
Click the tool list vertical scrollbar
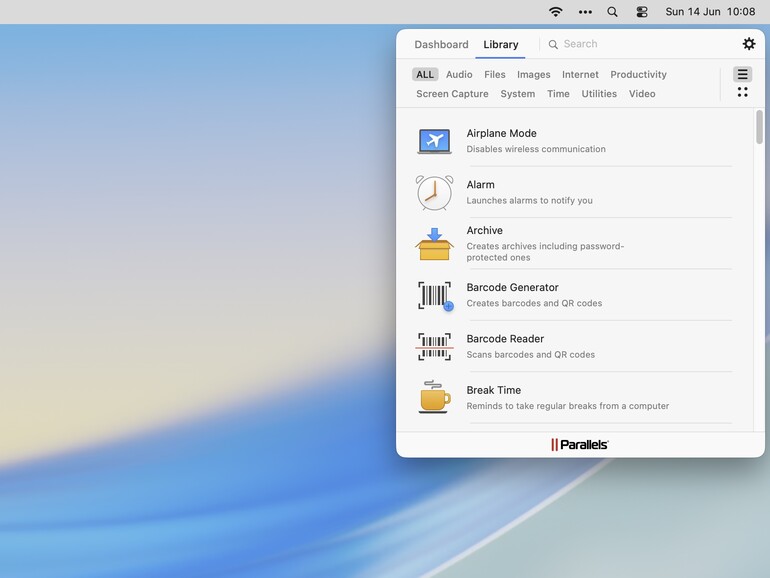759,127
